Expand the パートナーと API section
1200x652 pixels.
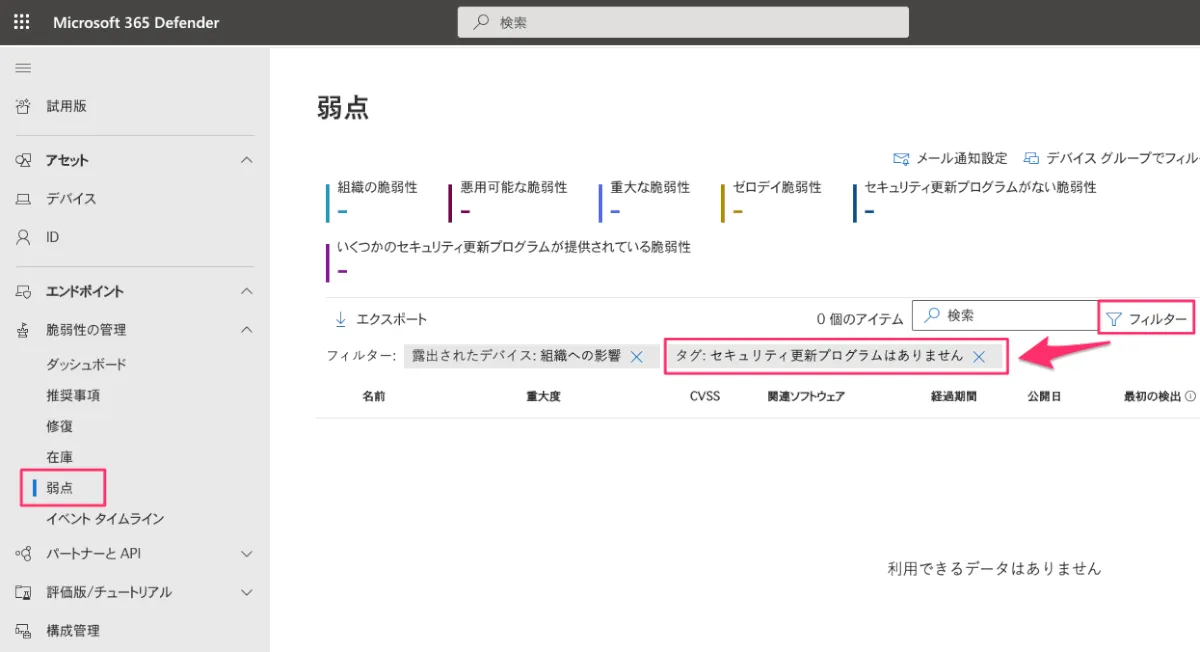tap(247, 553)
